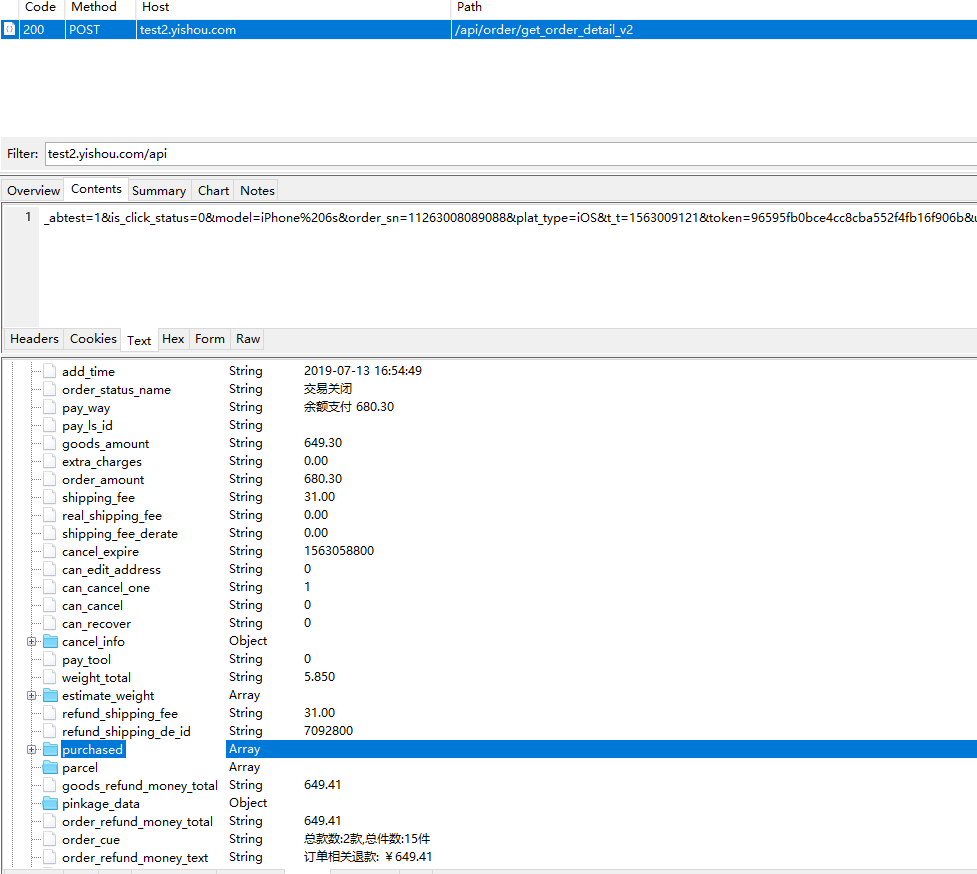The image size is (977, 874).
Task: Expand the purchased array node
Action: [x=32, y=749]
